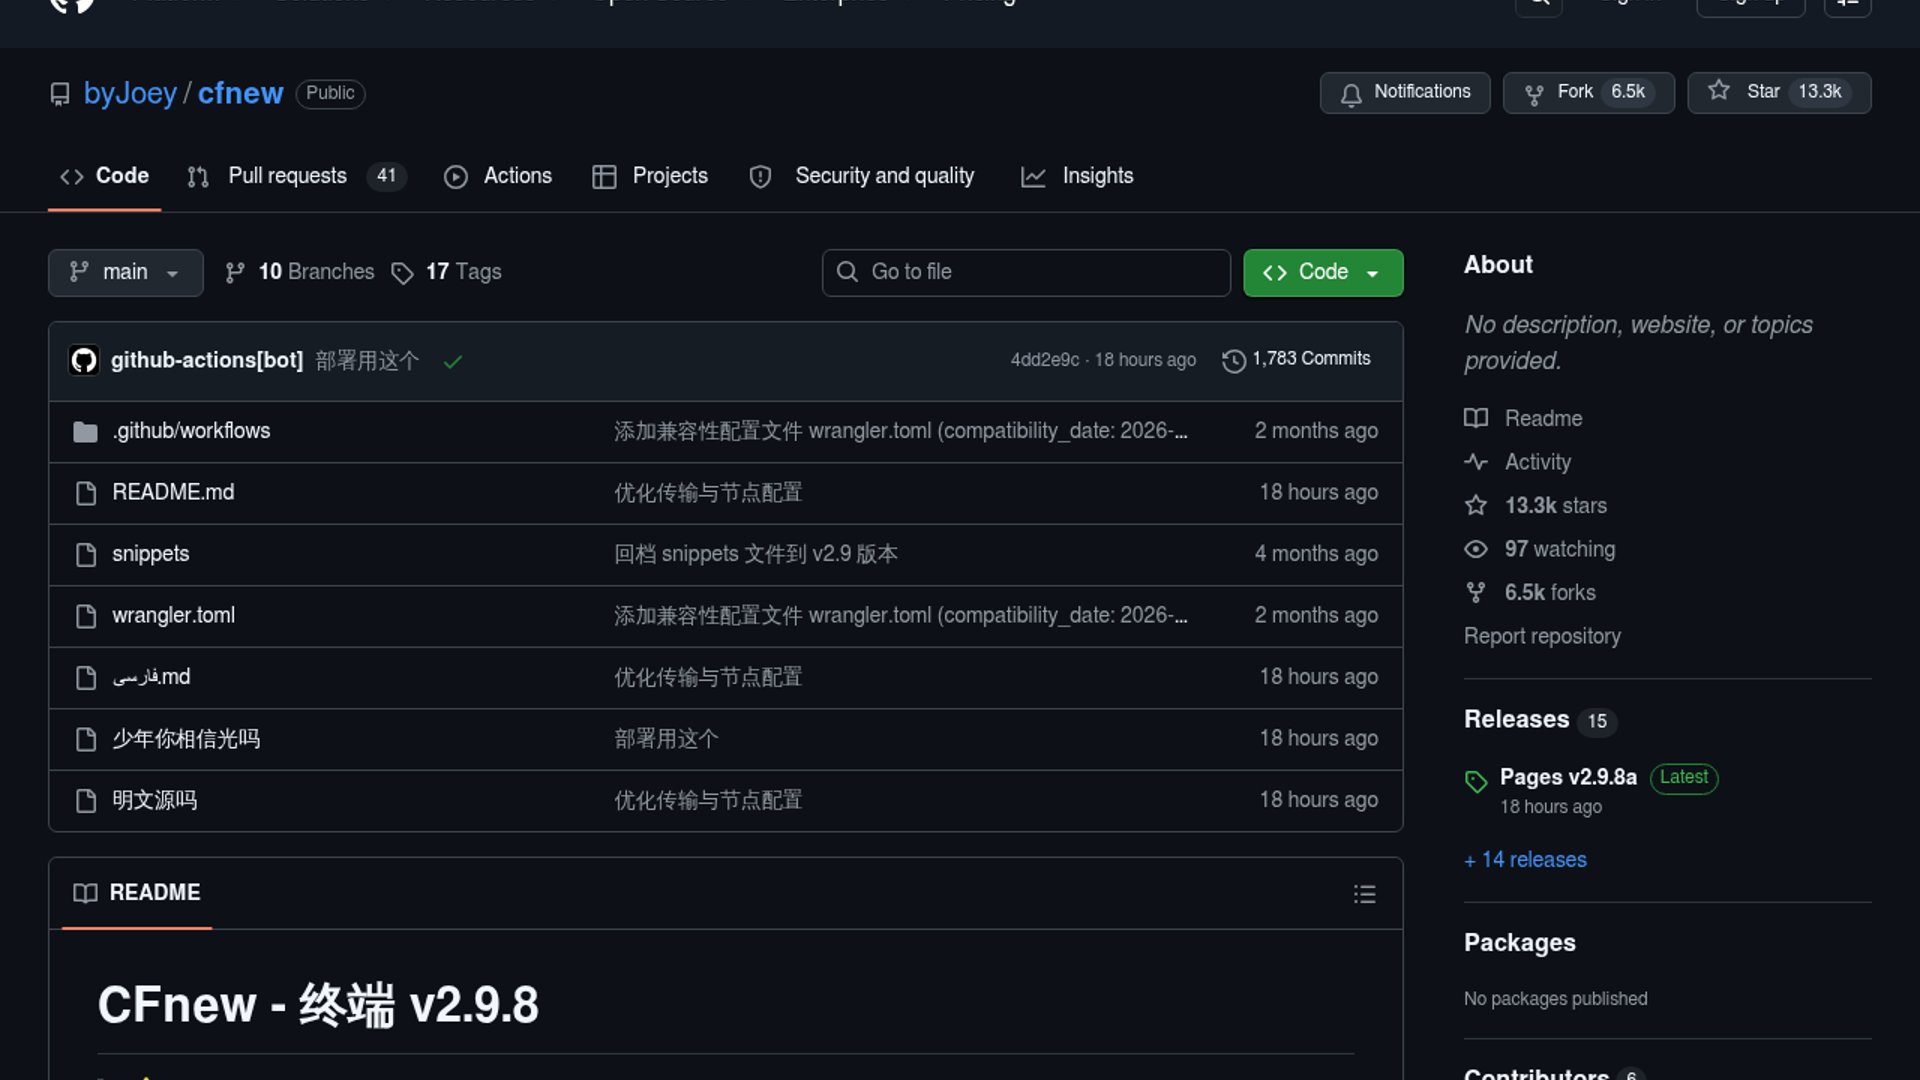Open the snippets file

click(x=151, y=554)
